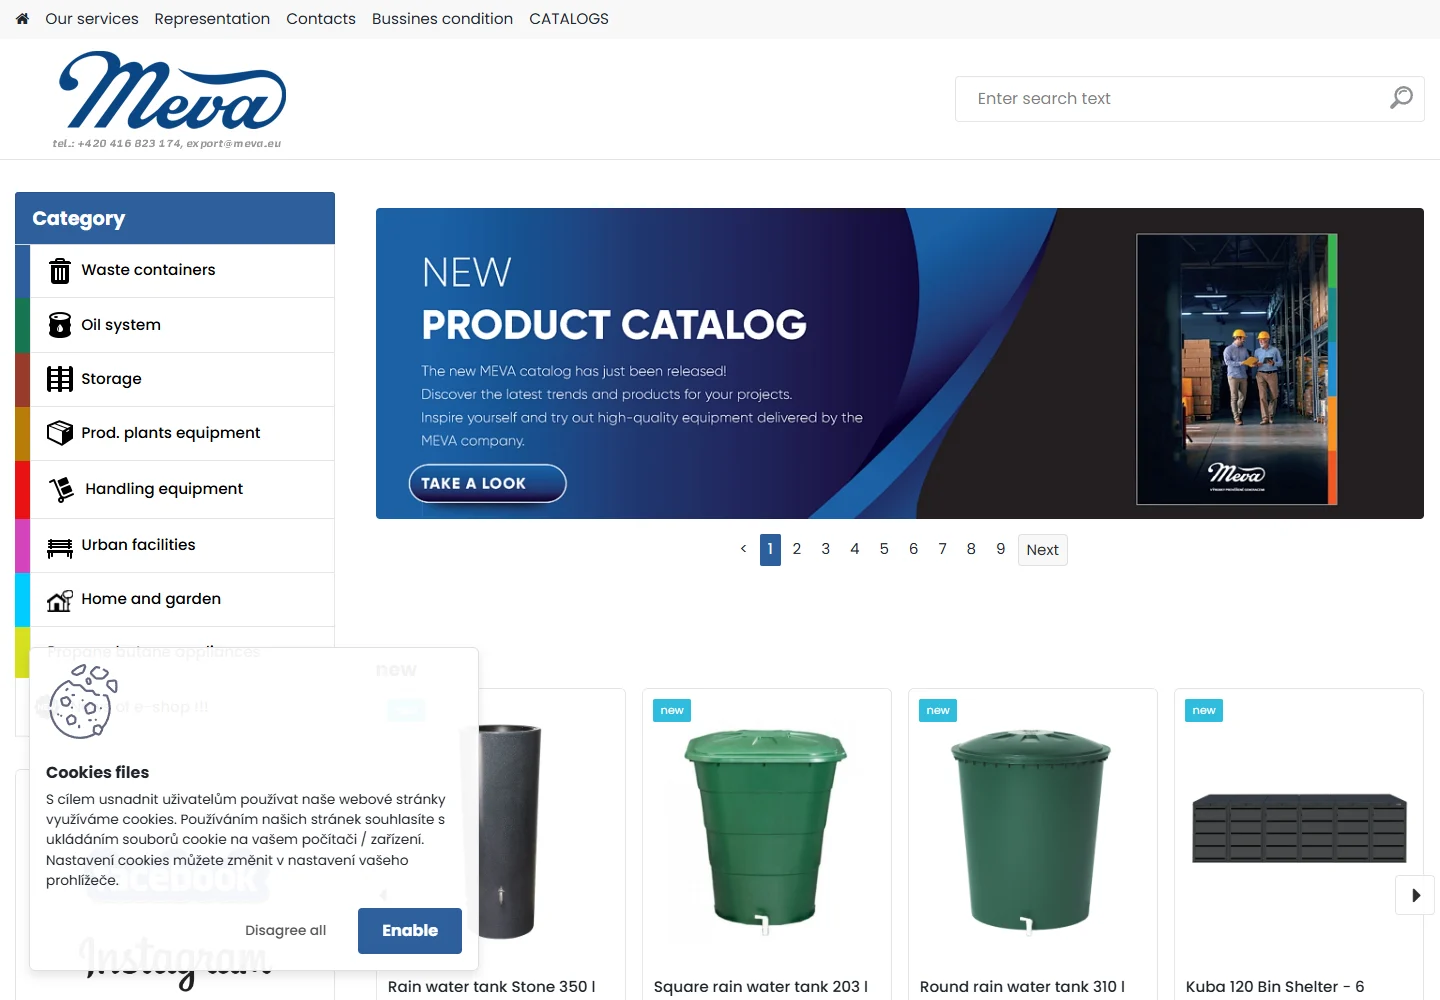1440x1000 pixels.
Task: Open Our services menu
Action: [92, 19]
